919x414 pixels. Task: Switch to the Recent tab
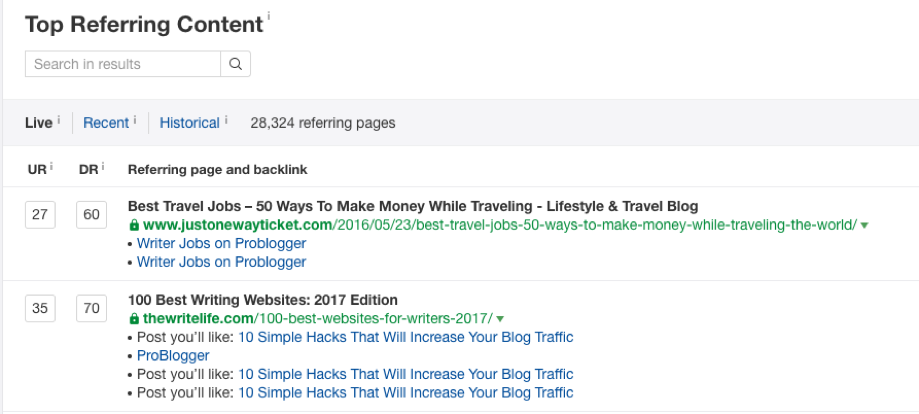point(106,123)
